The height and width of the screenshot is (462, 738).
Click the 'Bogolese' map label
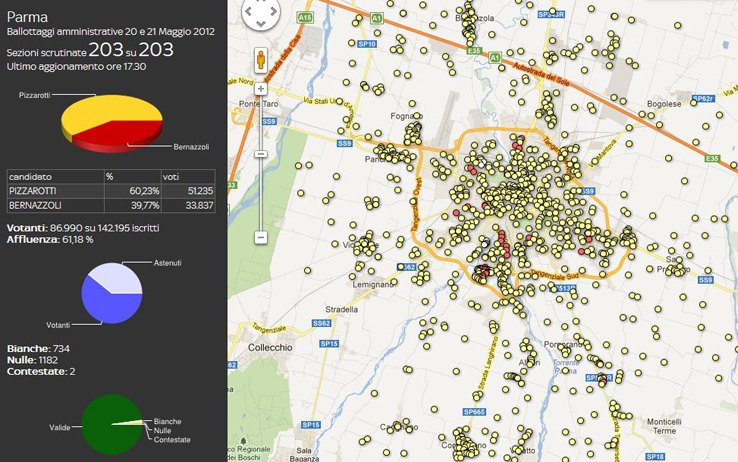664,104
